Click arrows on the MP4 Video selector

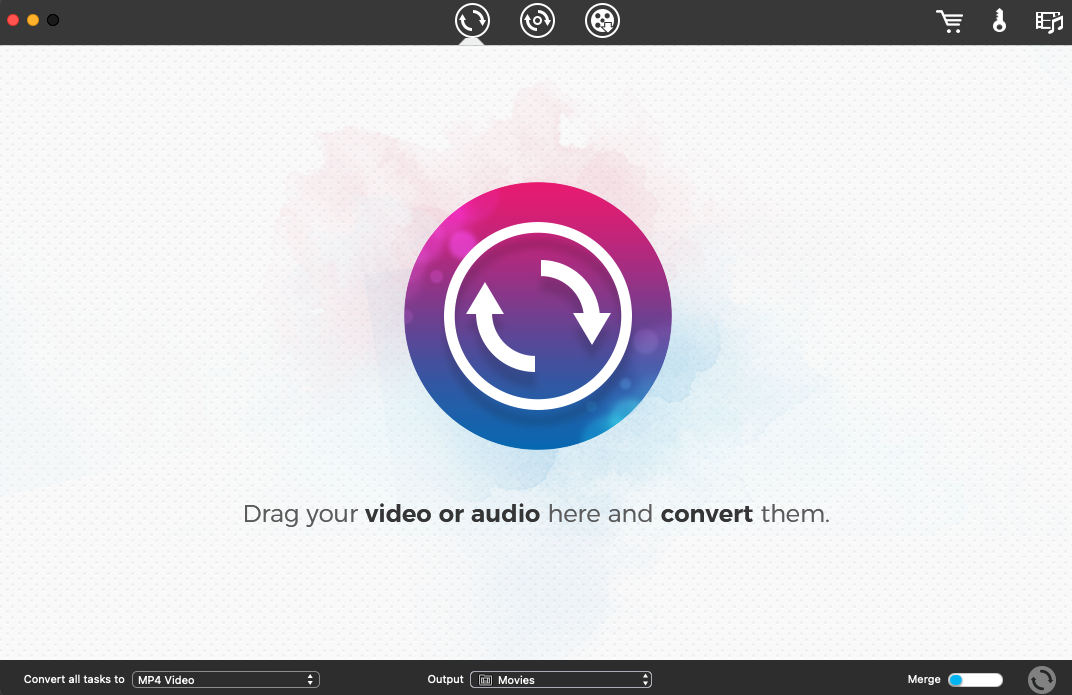[x=311, y=680]
